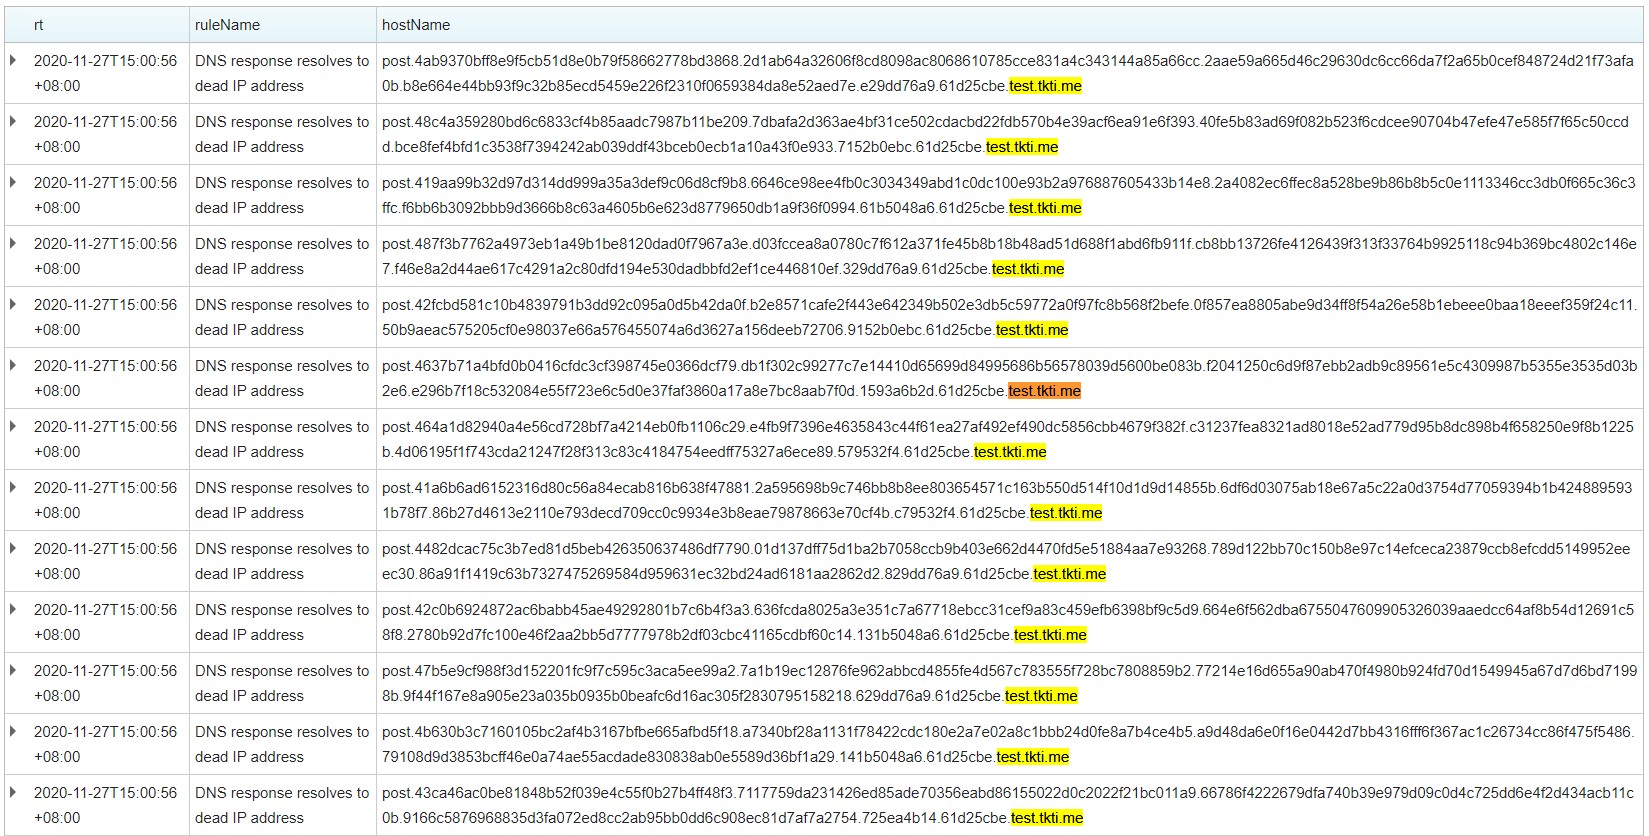
Task: Expand the row with hostName post.487f3b7762
Action: point(13,244)
